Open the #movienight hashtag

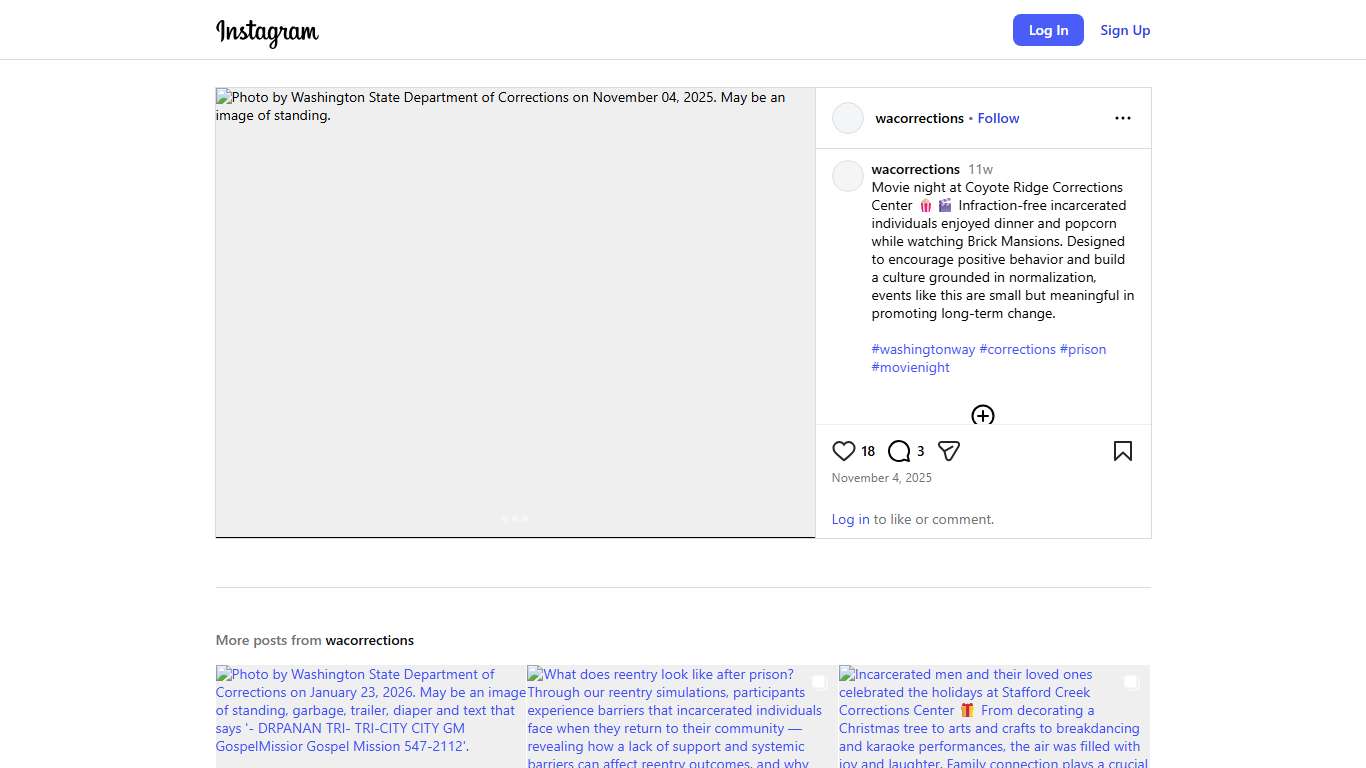pos(910,367)
